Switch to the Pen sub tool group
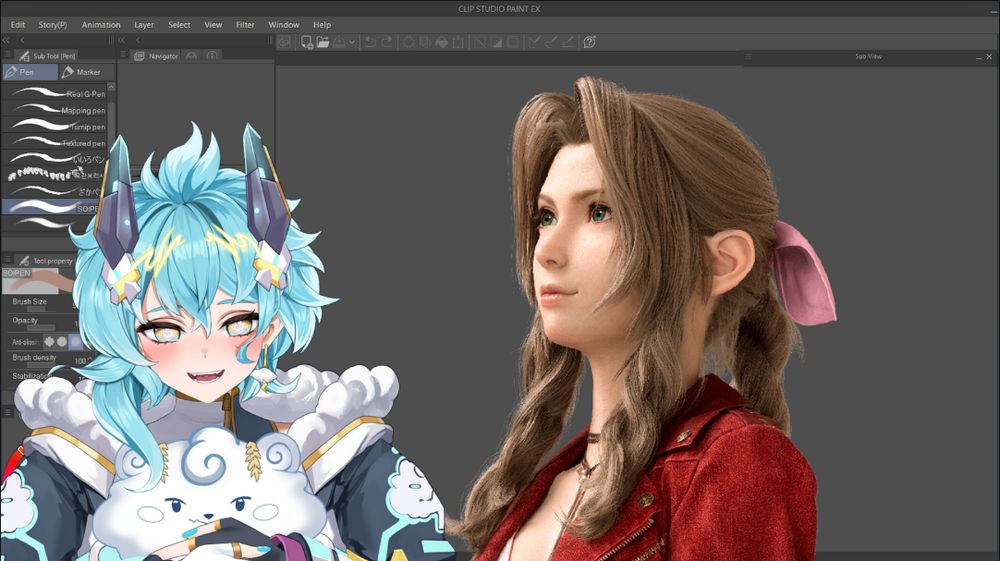This screenshot has height=561, width=1000. click(x=29, y=72)
